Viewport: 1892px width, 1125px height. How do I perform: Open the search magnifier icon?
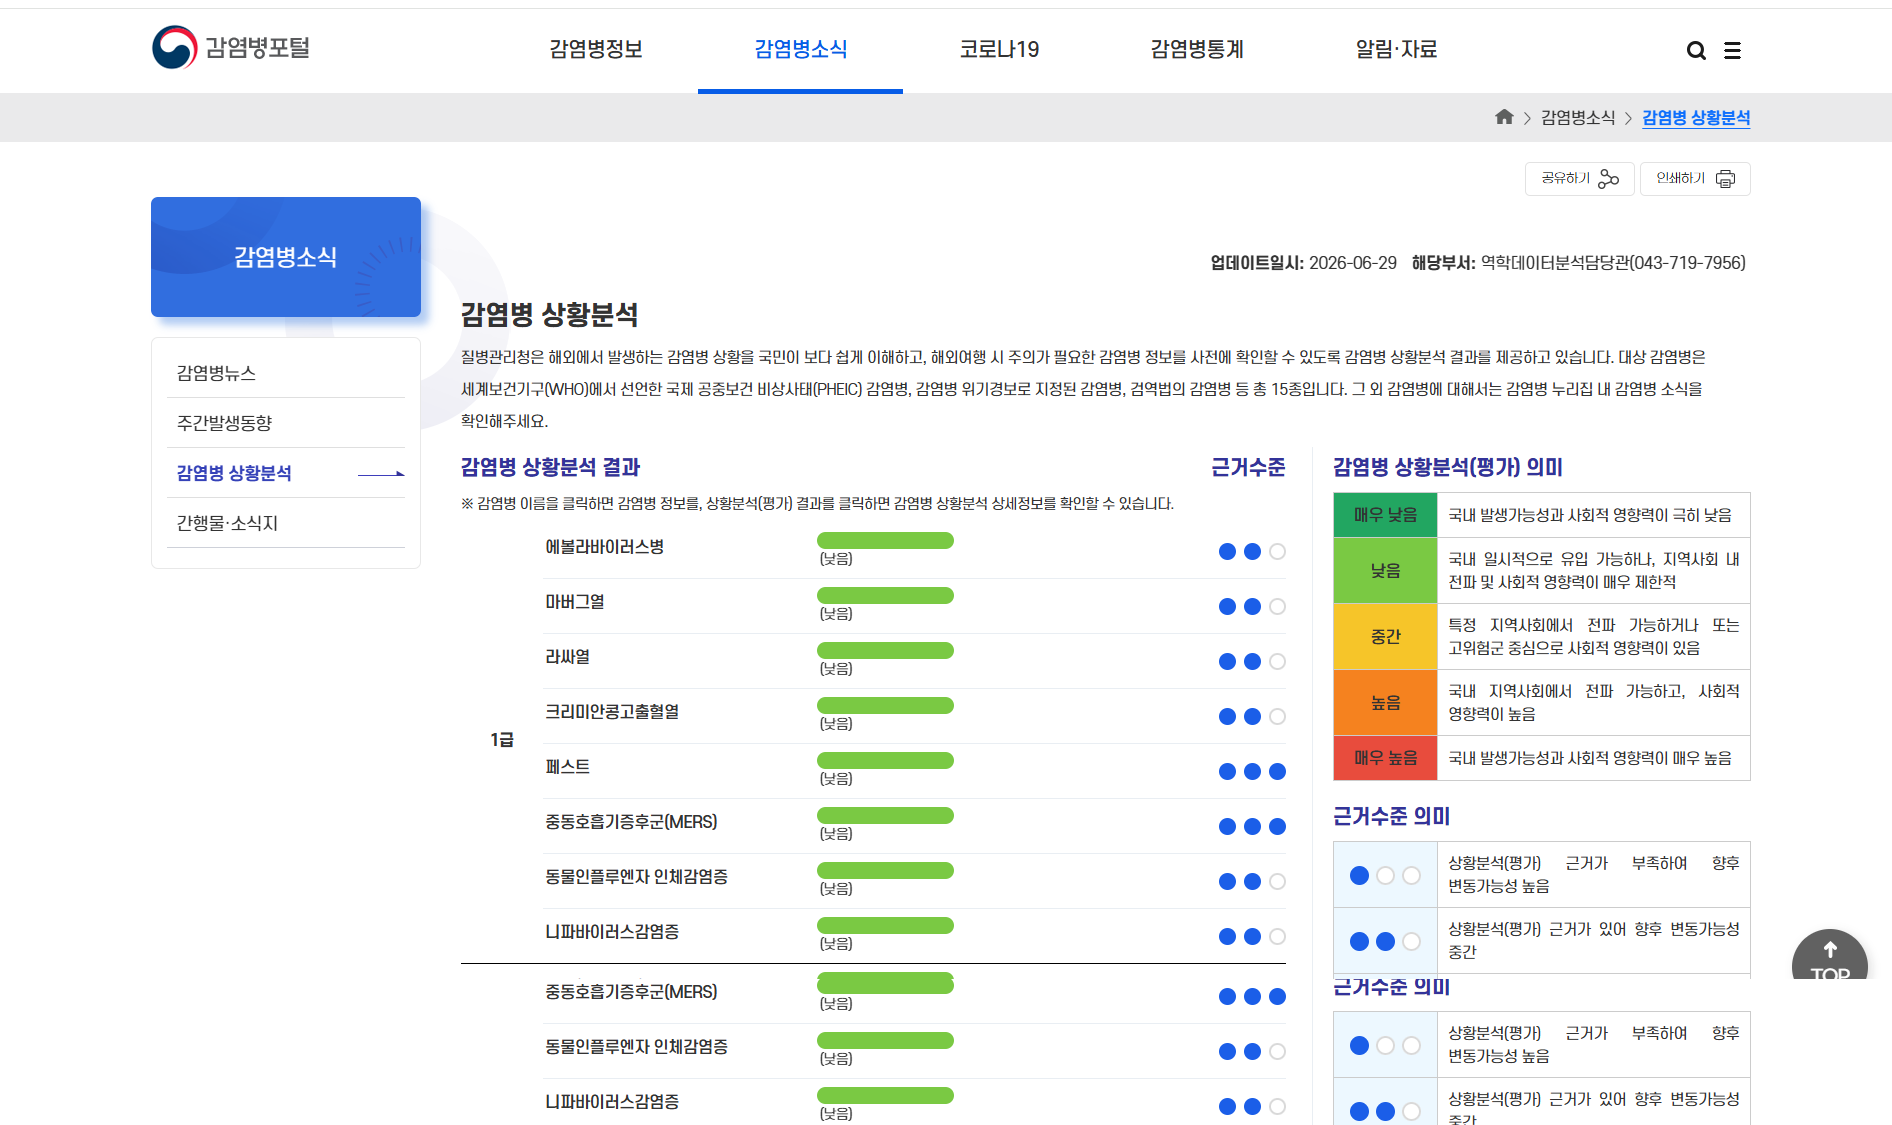click(x=1696, y=50)
